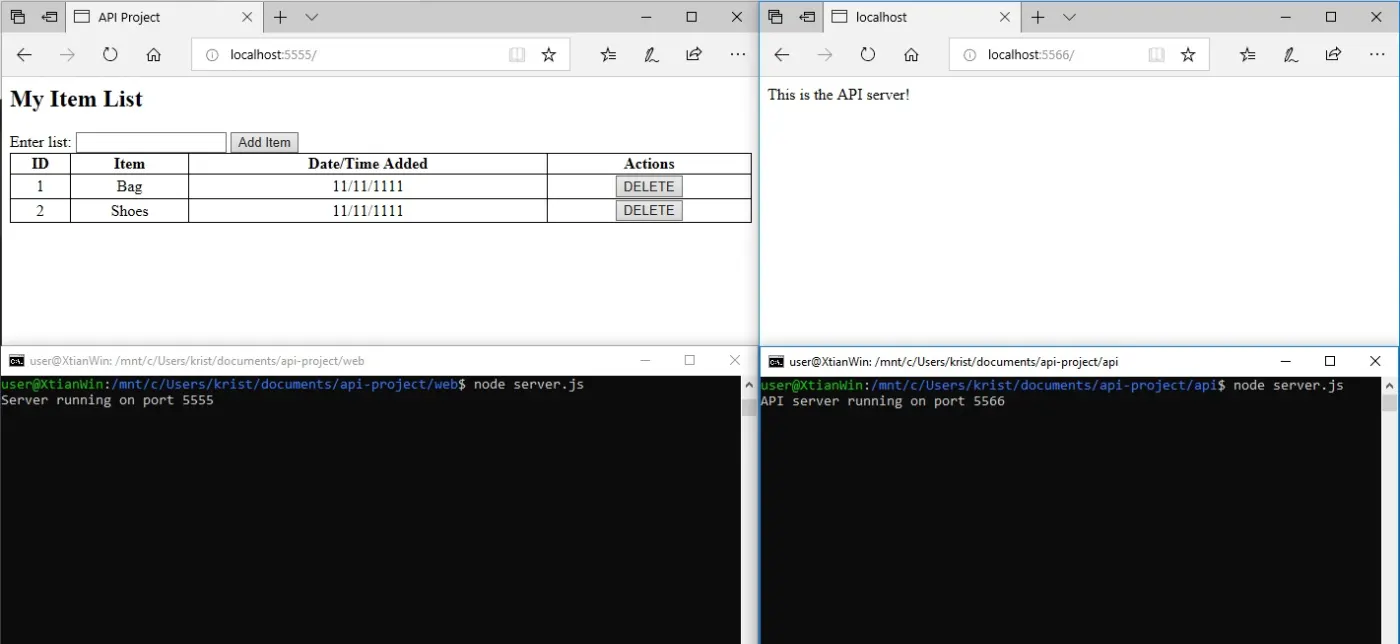Open Settings and more in API Project browser
The width and height of the screenshot is (1400, 644).
(738, 55)
